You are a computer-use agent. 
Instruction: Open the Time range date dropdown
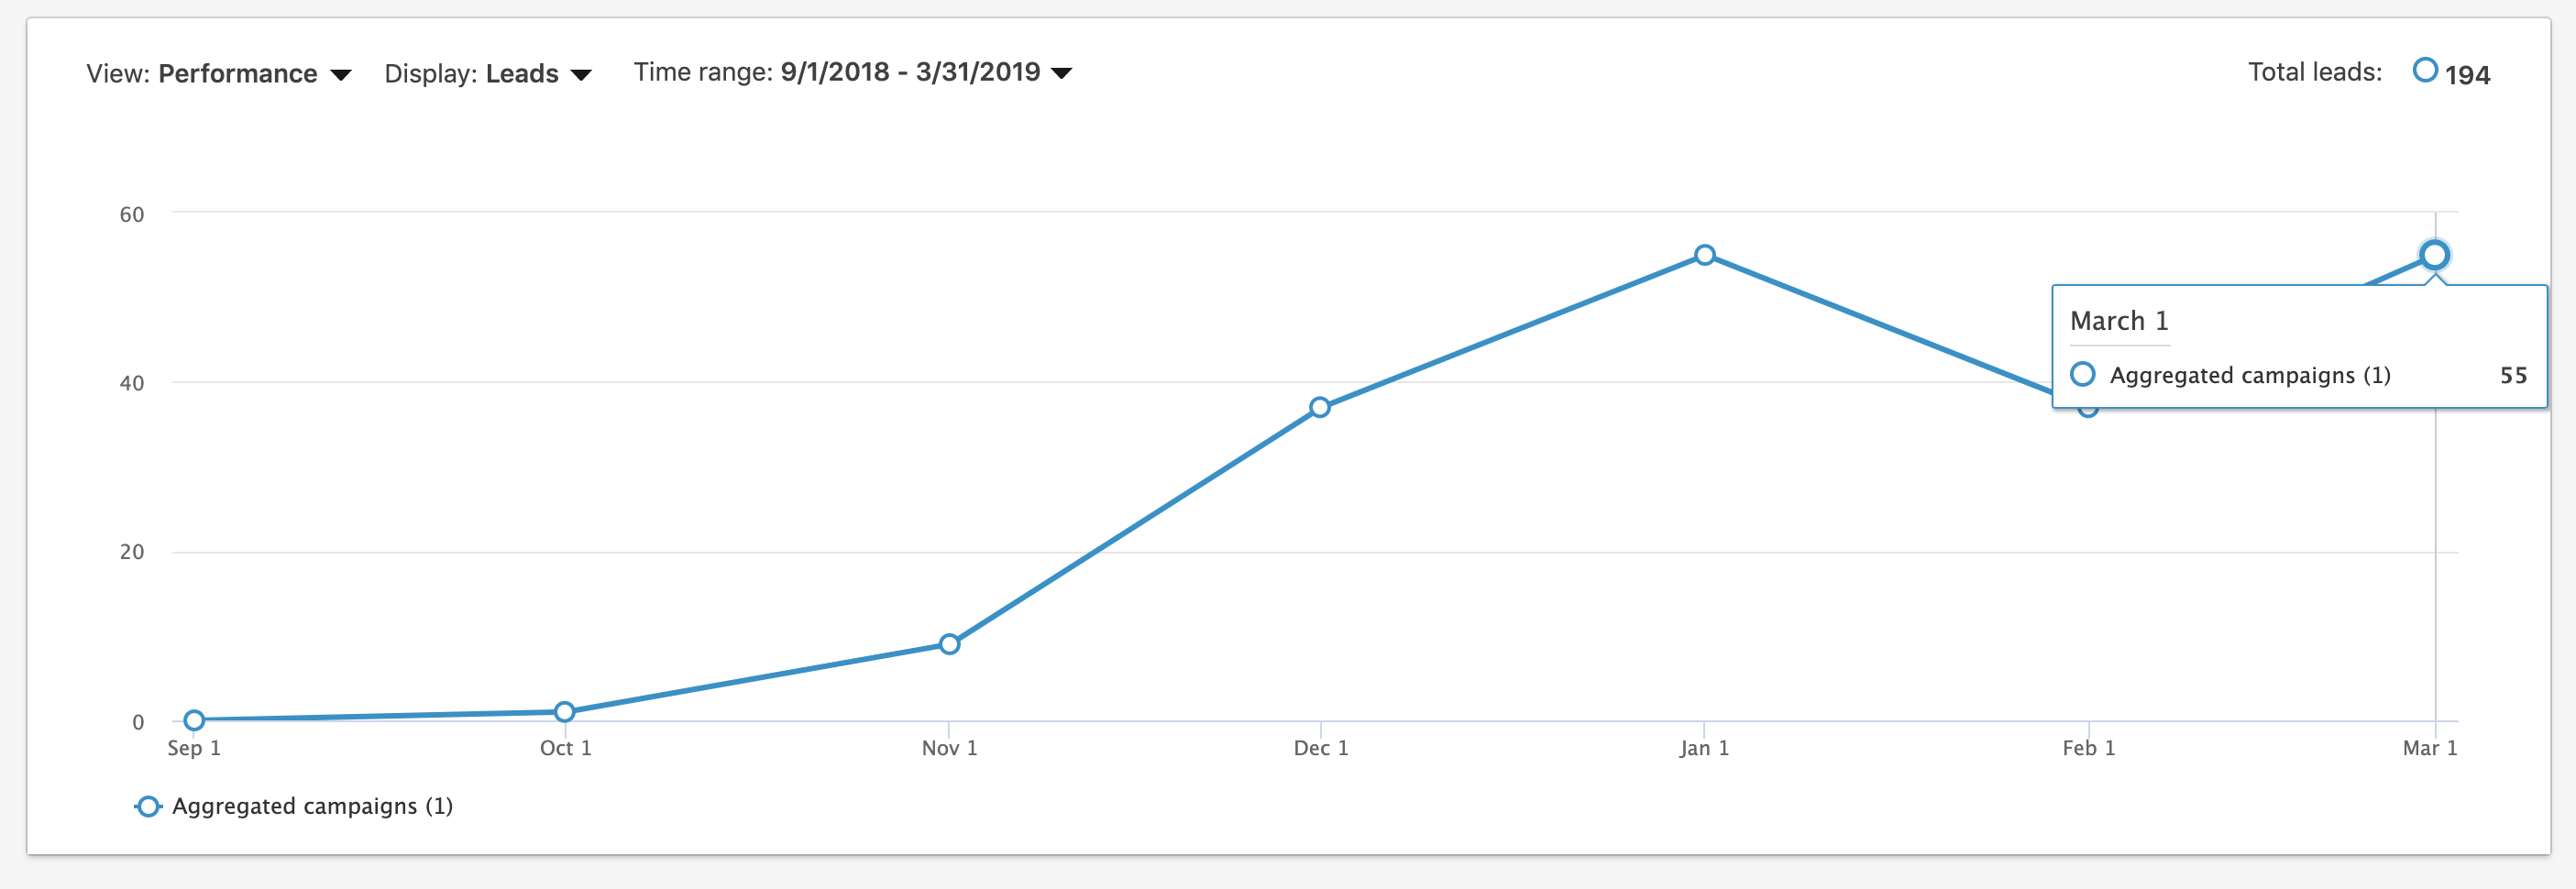point(1062,73)
